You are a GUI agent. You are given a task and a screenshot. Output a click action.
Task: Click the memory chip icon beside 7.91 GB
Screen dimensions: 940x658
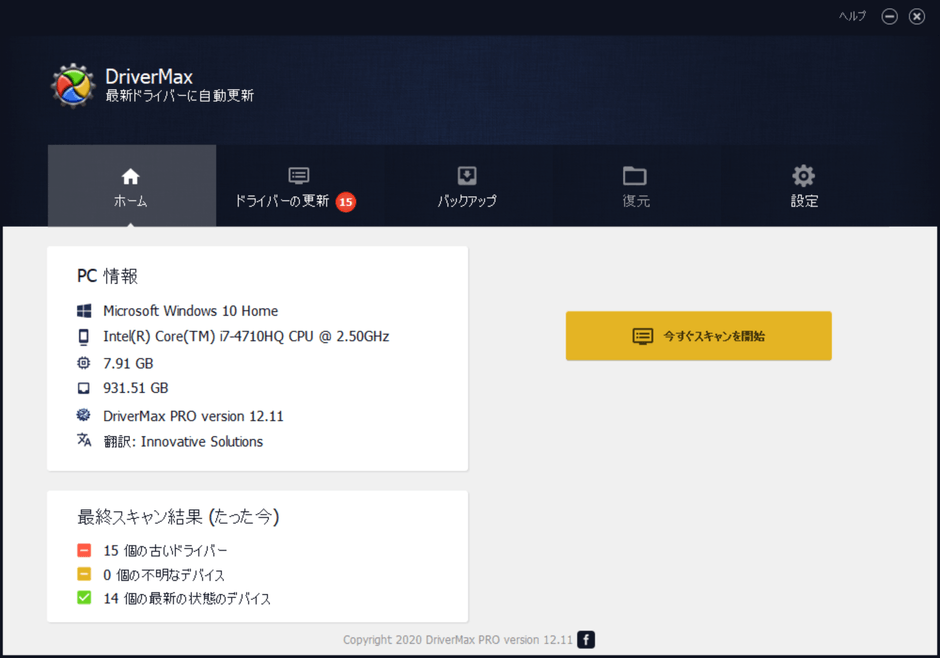coord(84,363)
